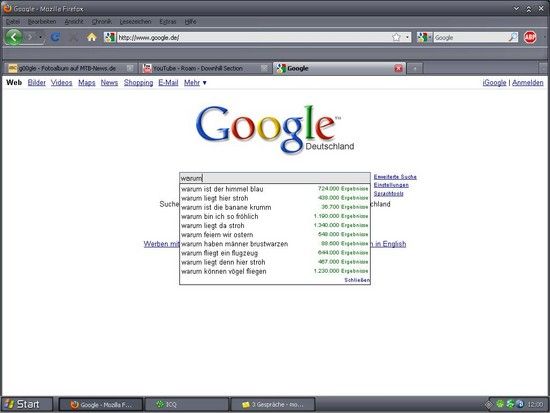Expand the Mehr dropdown

coord(195,82)
